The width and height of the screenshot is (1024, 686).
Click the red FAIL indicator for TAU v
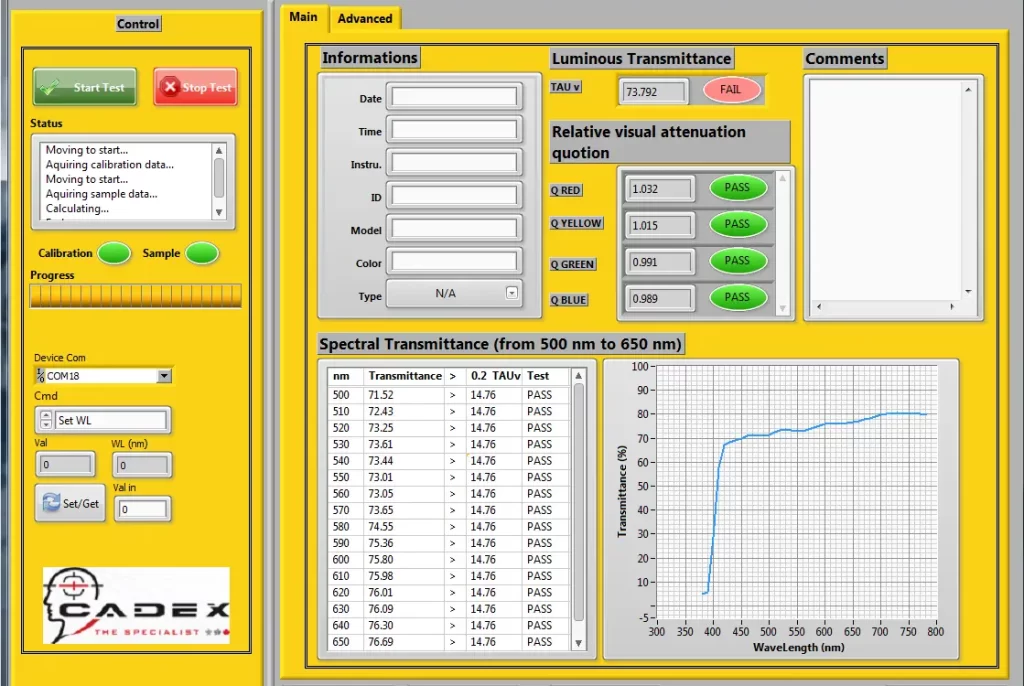pyautogui.click(x=731, y=90)
